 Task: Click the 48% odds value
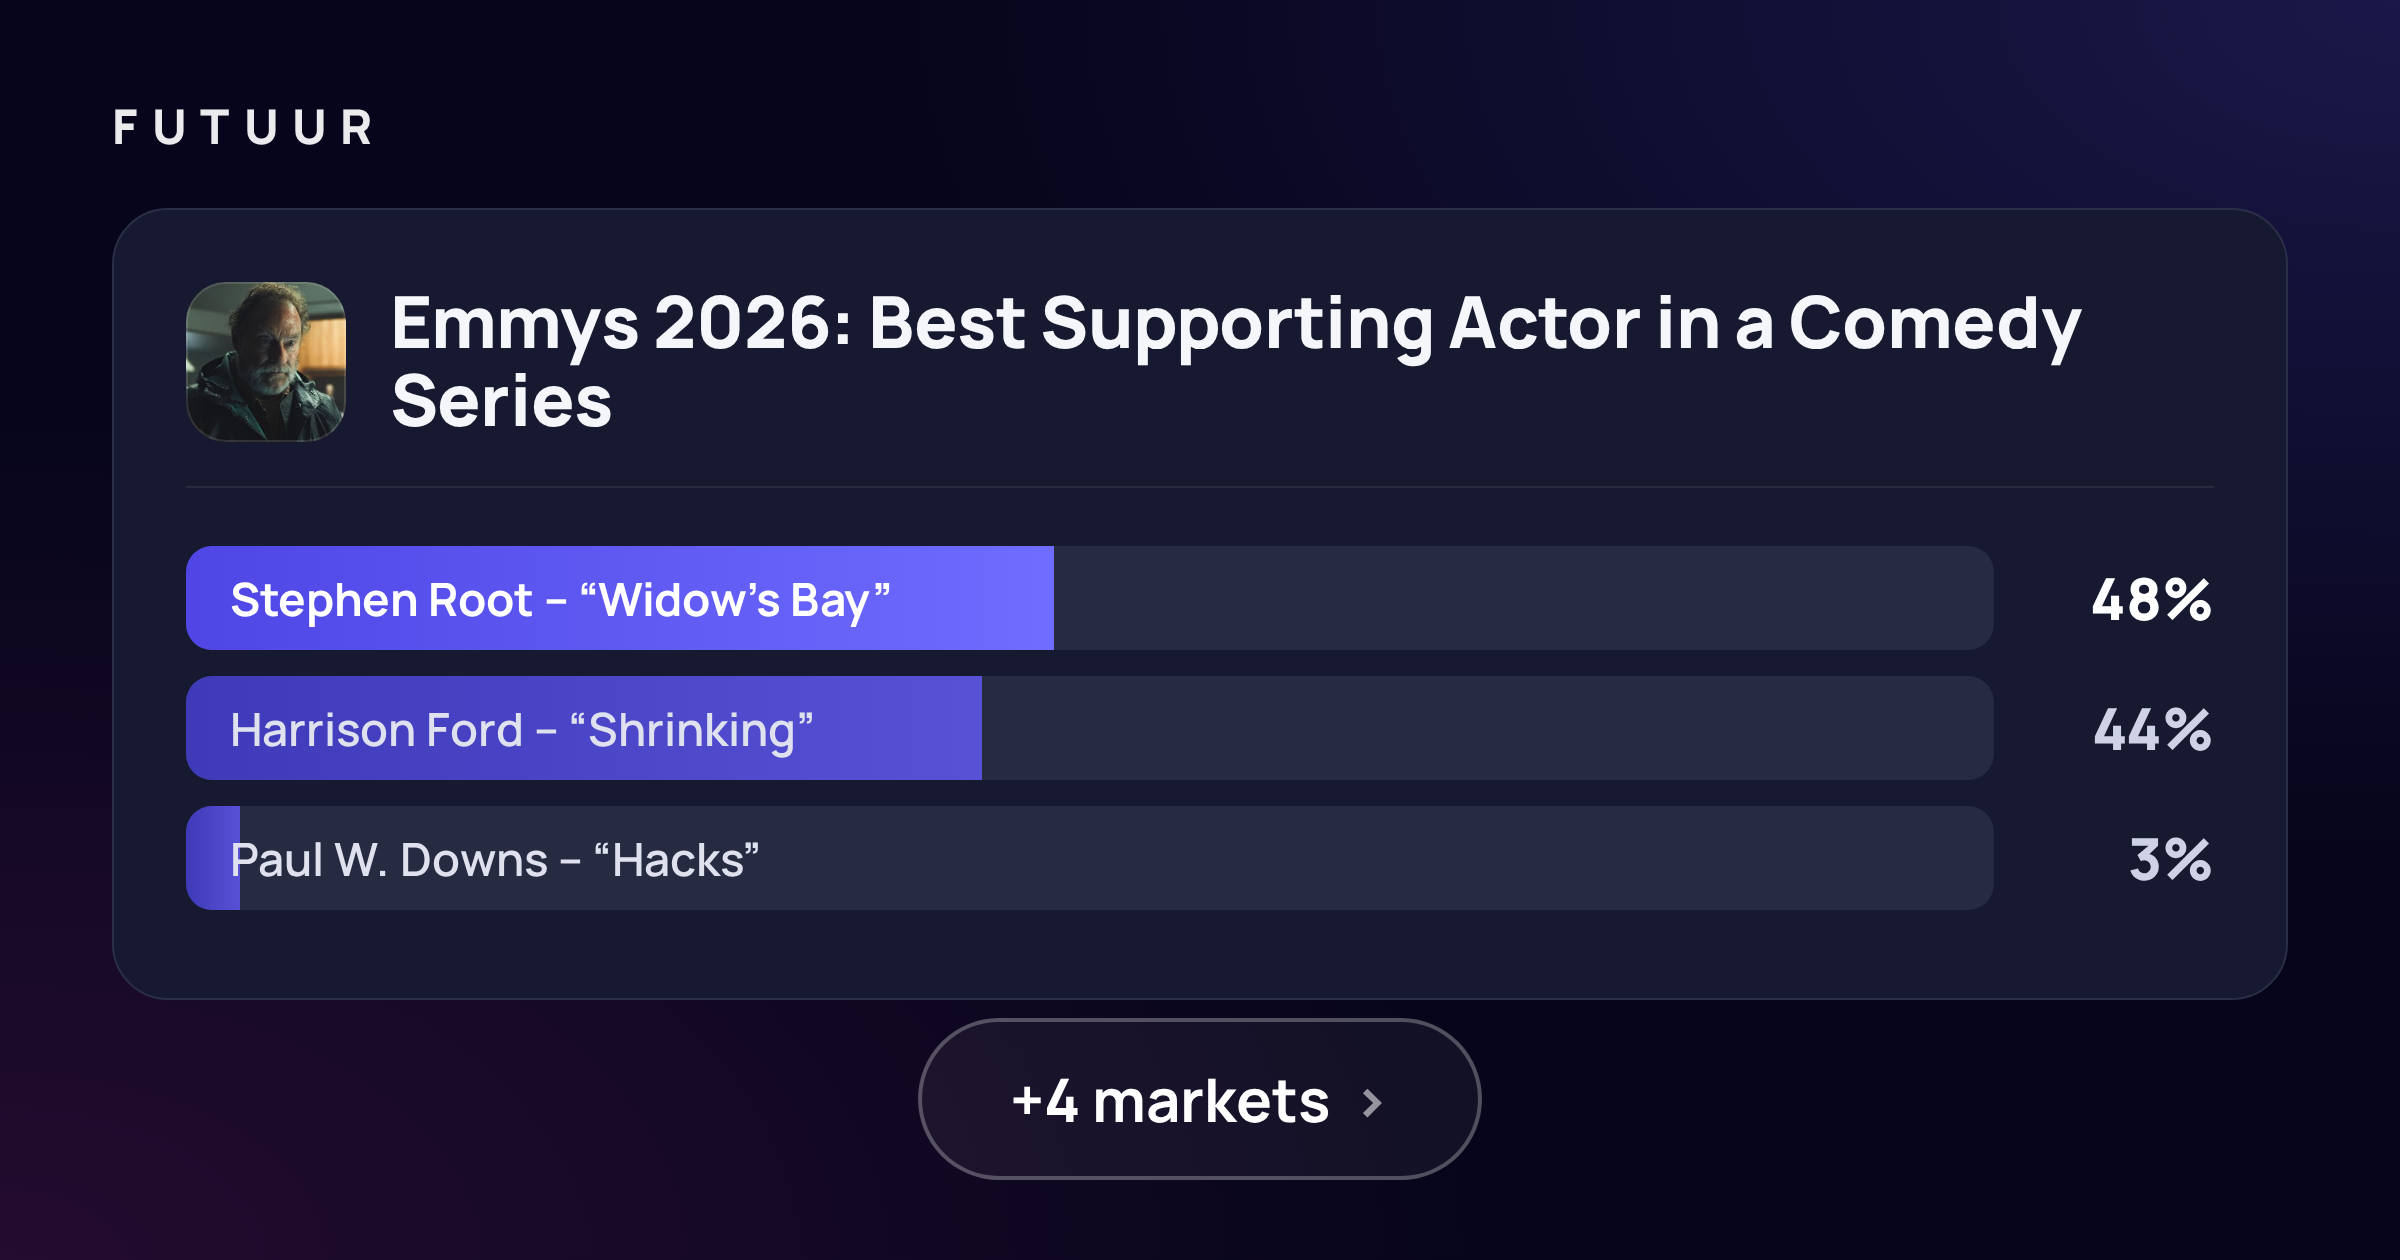(x=2151, y=600)
